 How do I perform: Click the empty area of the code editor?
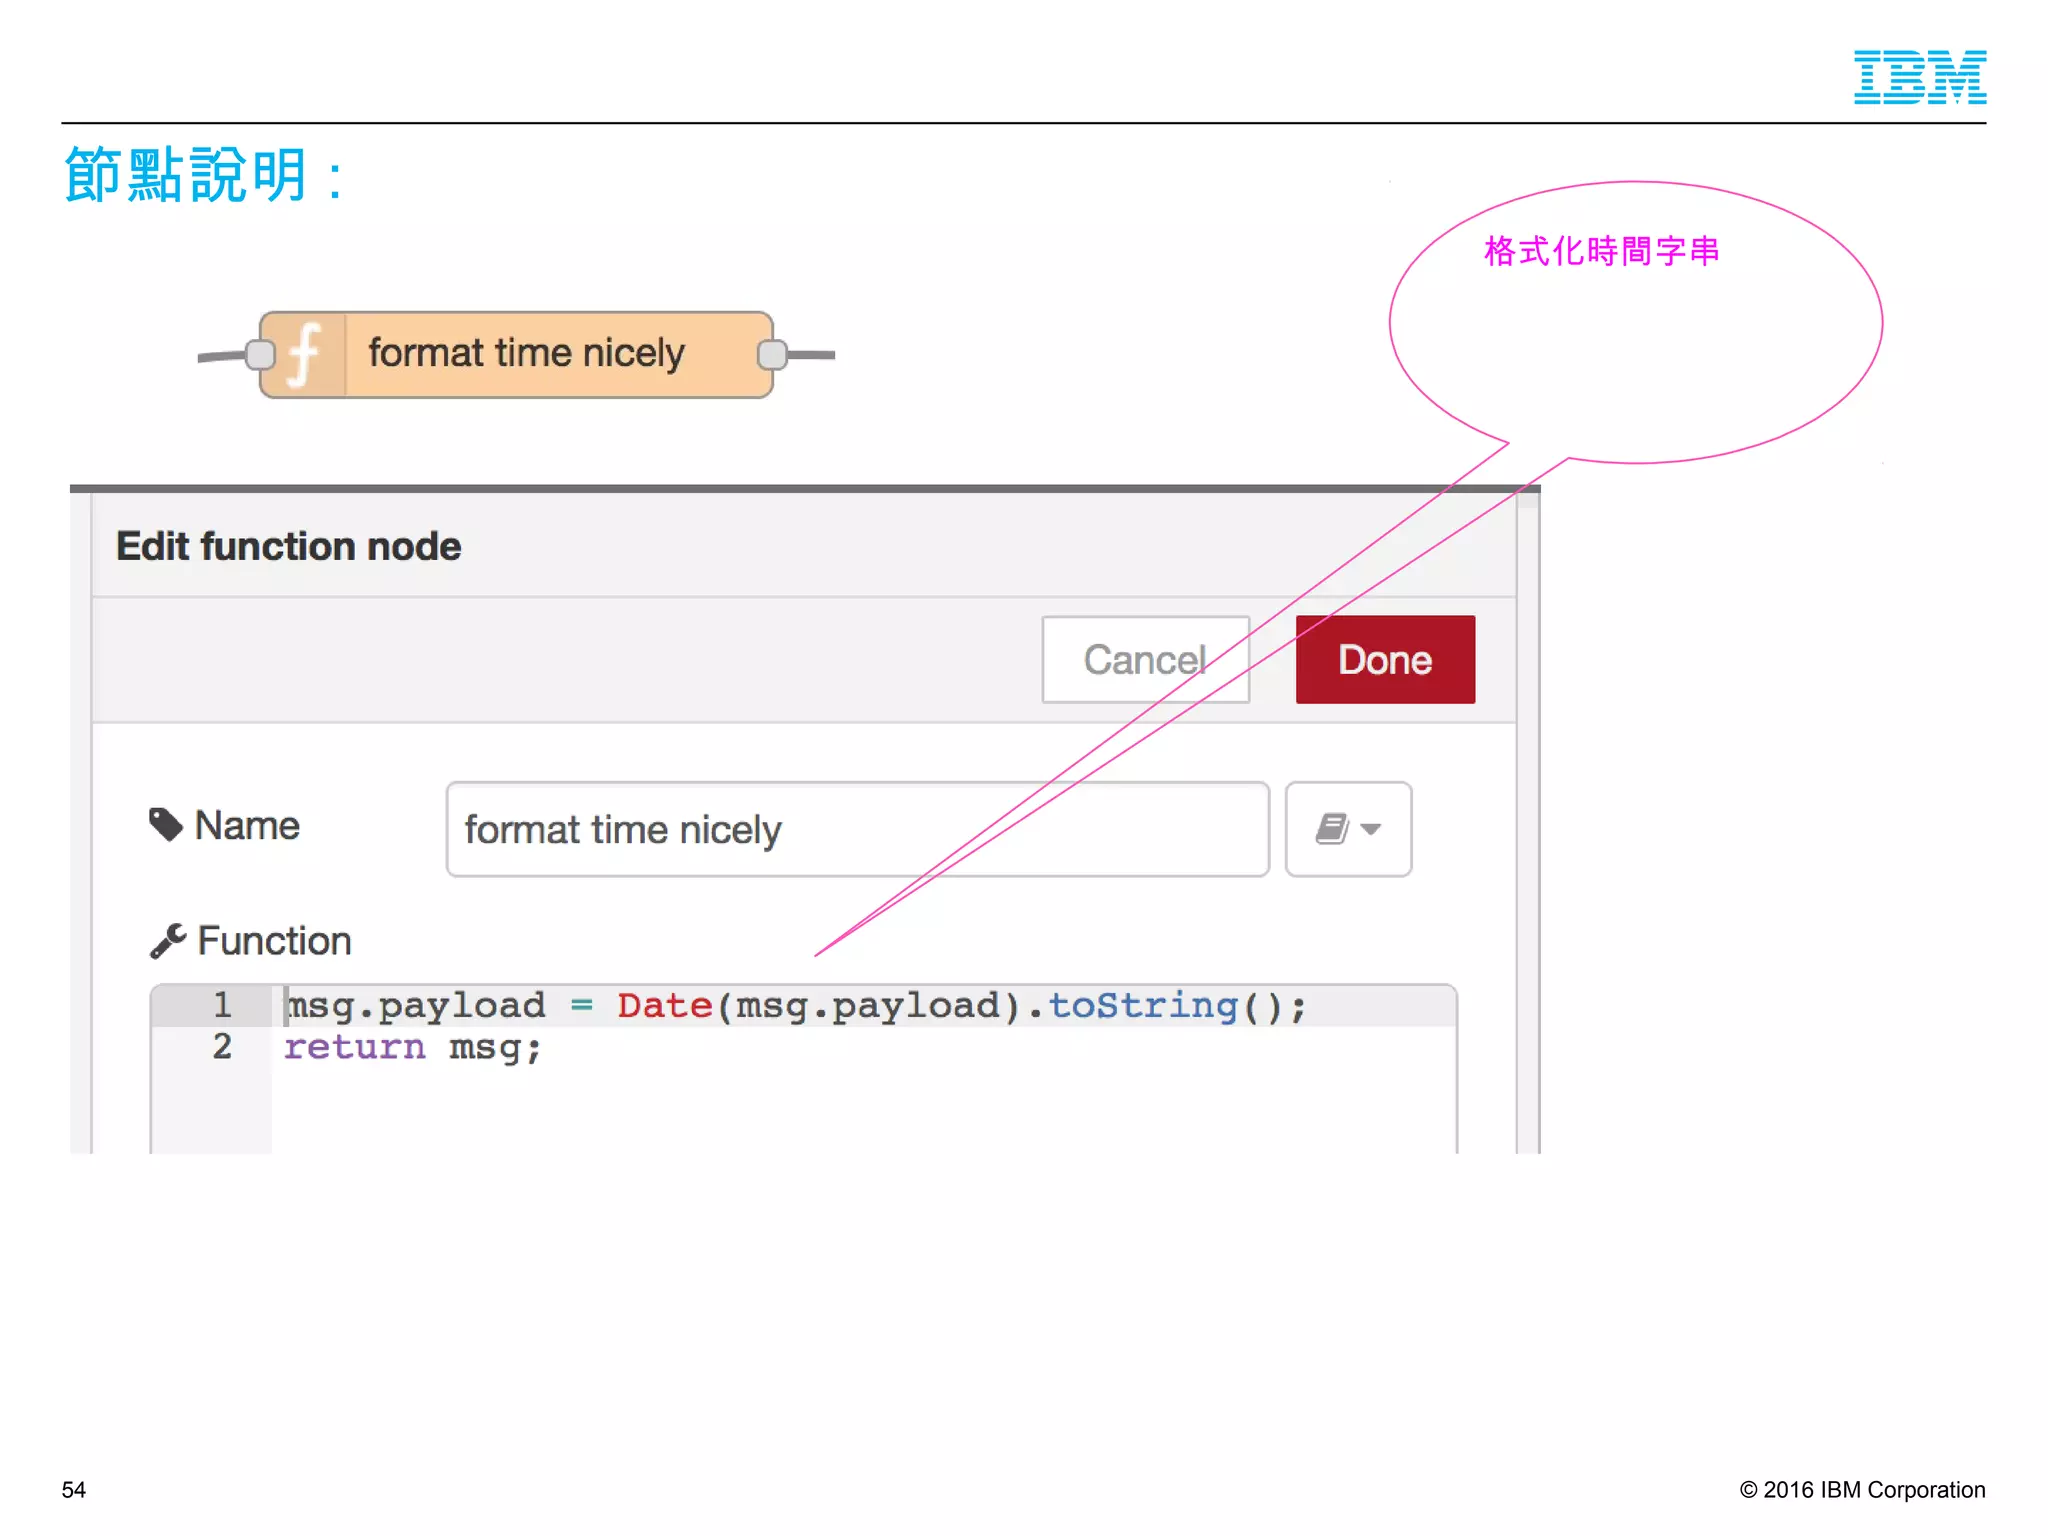860,1112
